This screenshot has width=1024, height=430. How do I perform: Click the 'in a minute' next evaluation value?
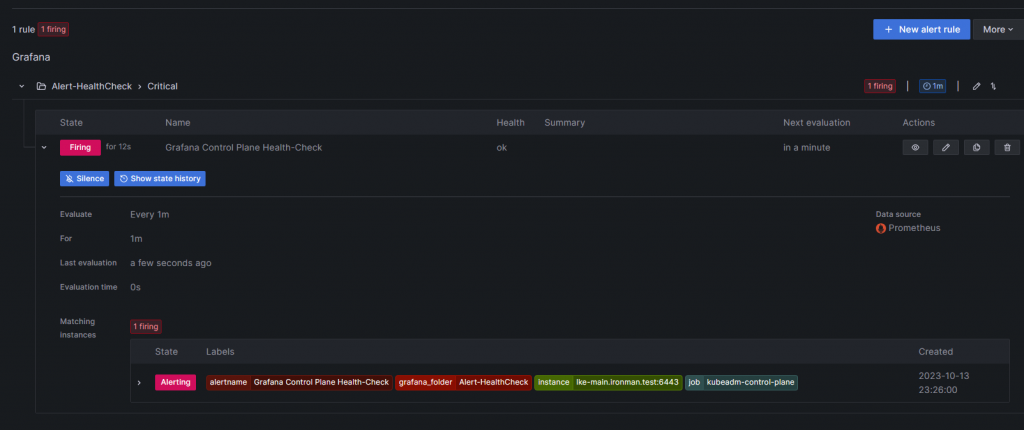click(x=807, y=148)
